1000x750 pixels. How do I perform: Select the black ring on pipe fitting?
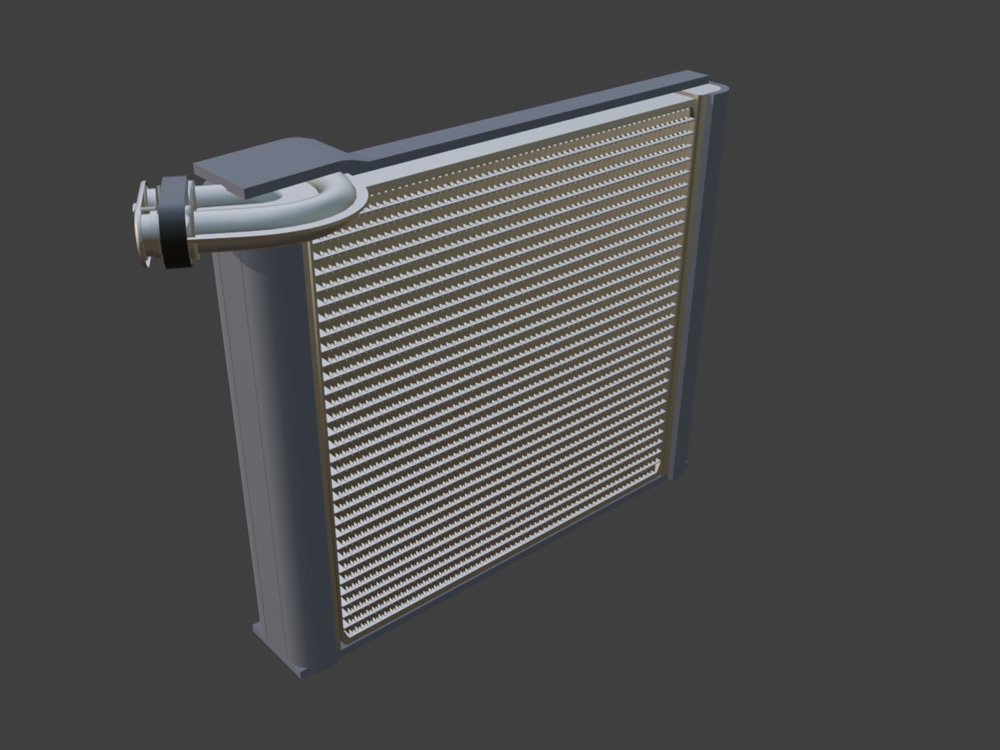pyautogui.click(x=175, y=222)
